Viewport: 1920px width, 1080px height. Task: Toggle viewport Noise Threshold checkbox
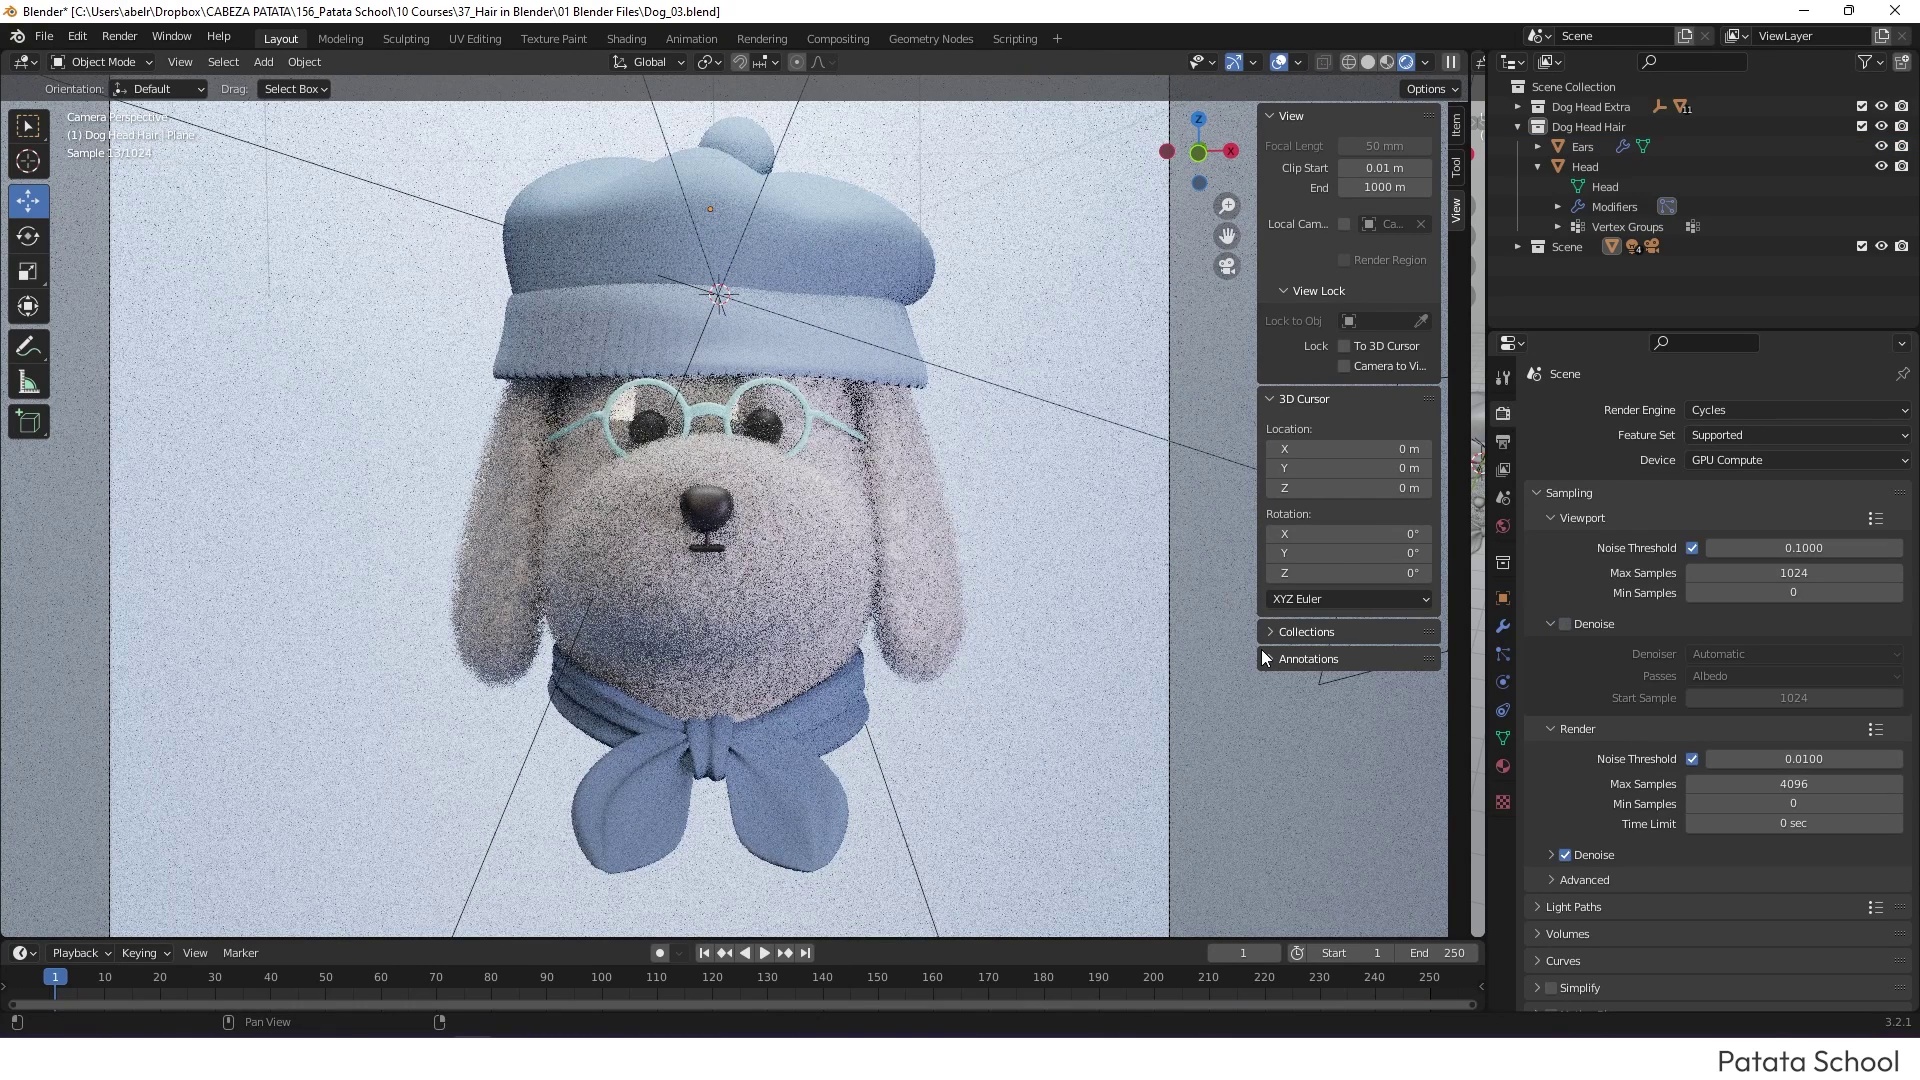(x=1692, y=548)
